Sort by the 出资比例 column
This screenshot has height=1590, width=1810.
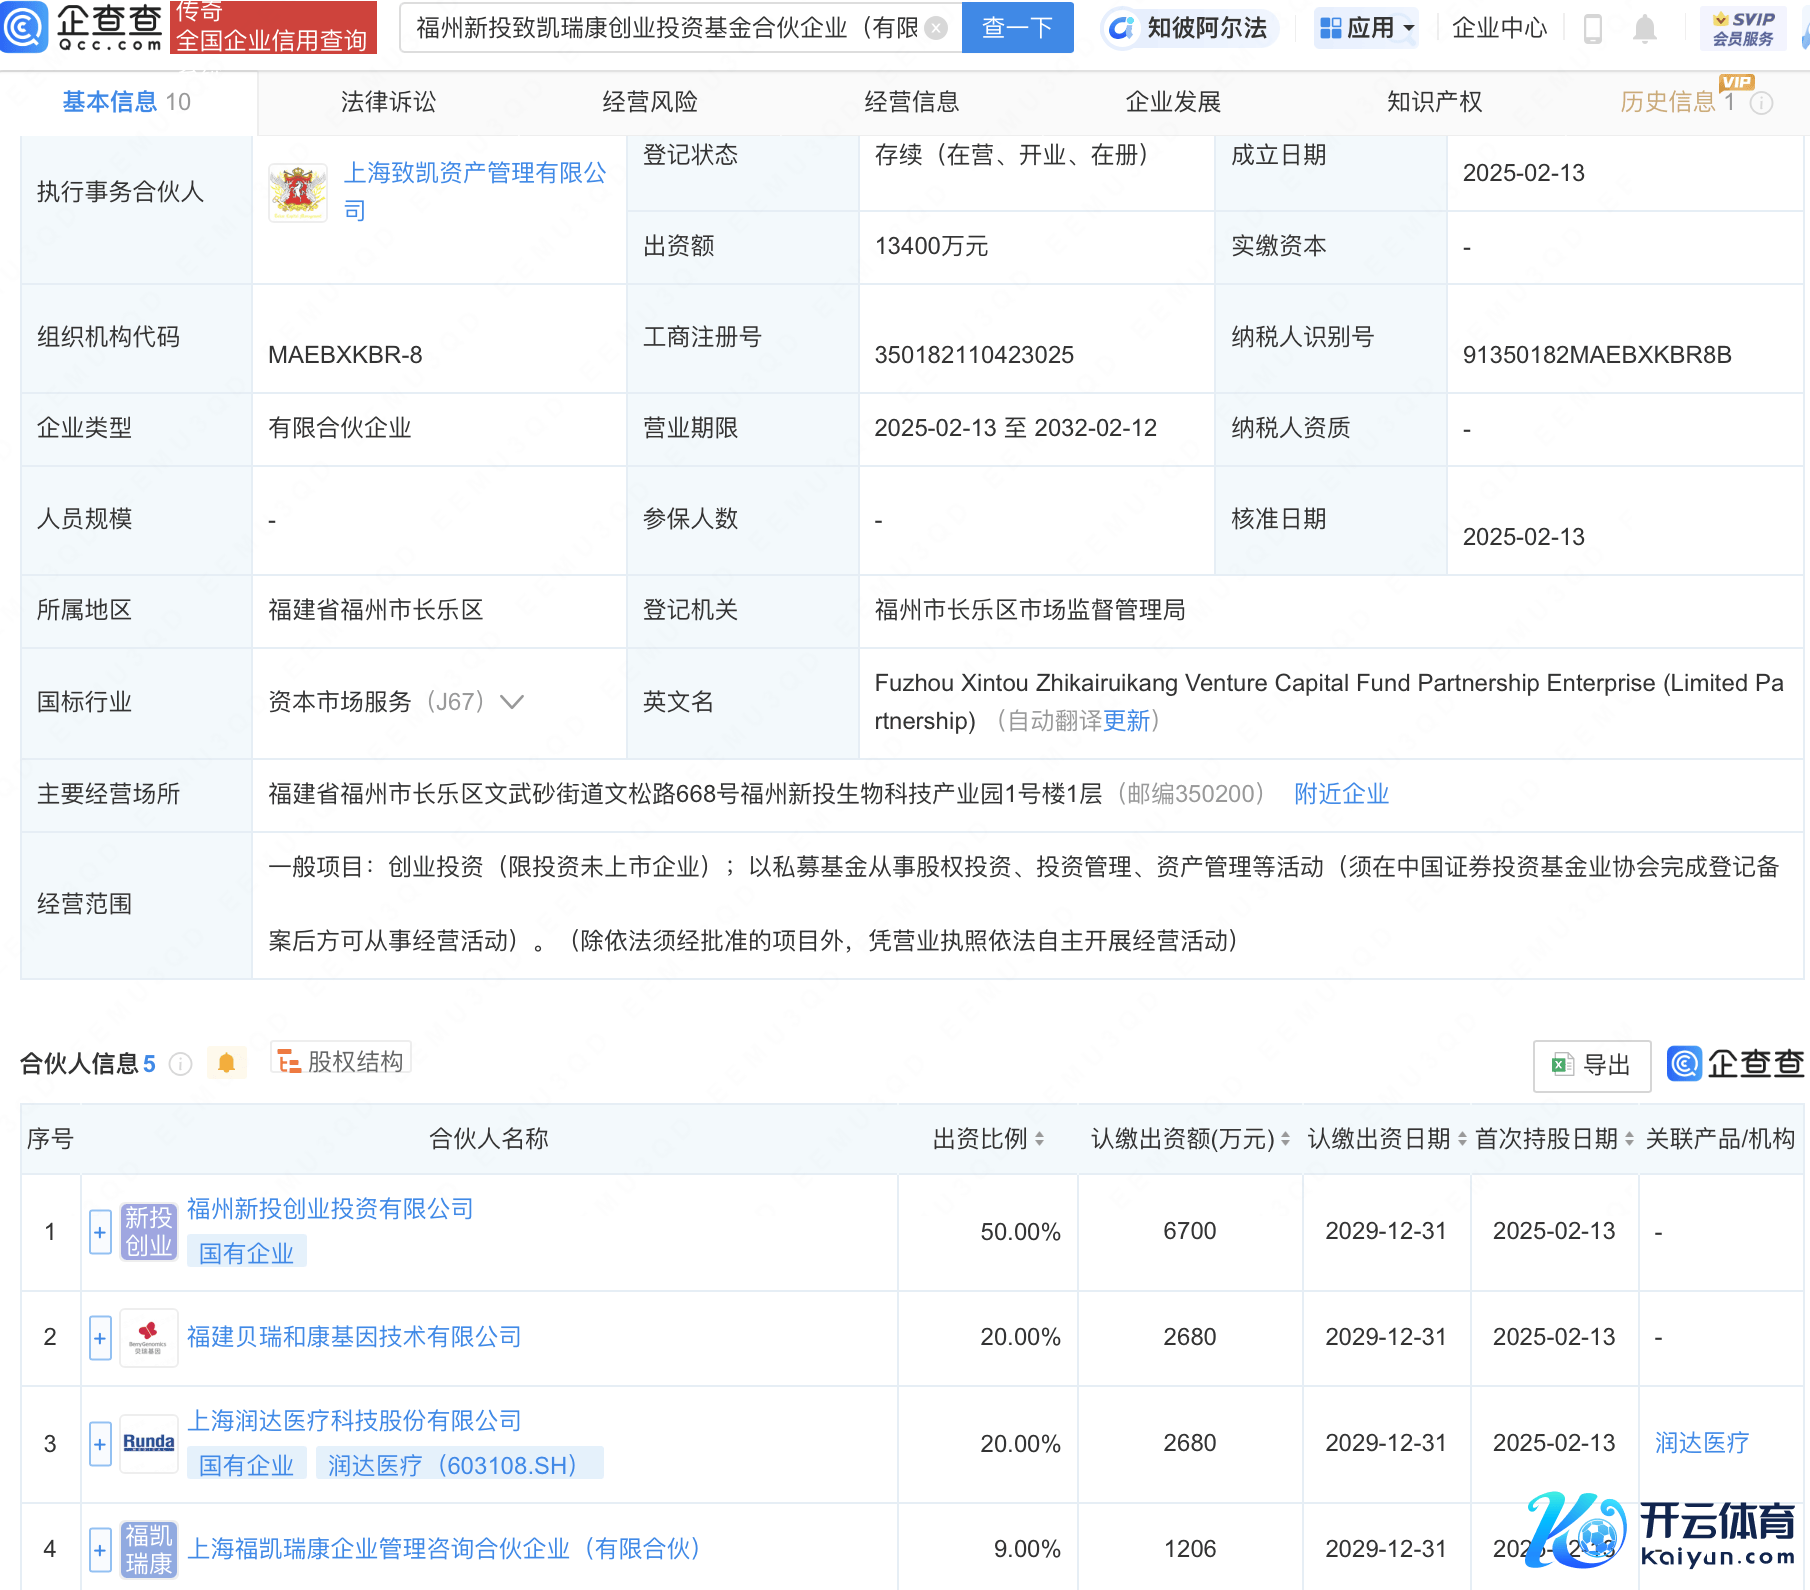pos(1039,1139)
